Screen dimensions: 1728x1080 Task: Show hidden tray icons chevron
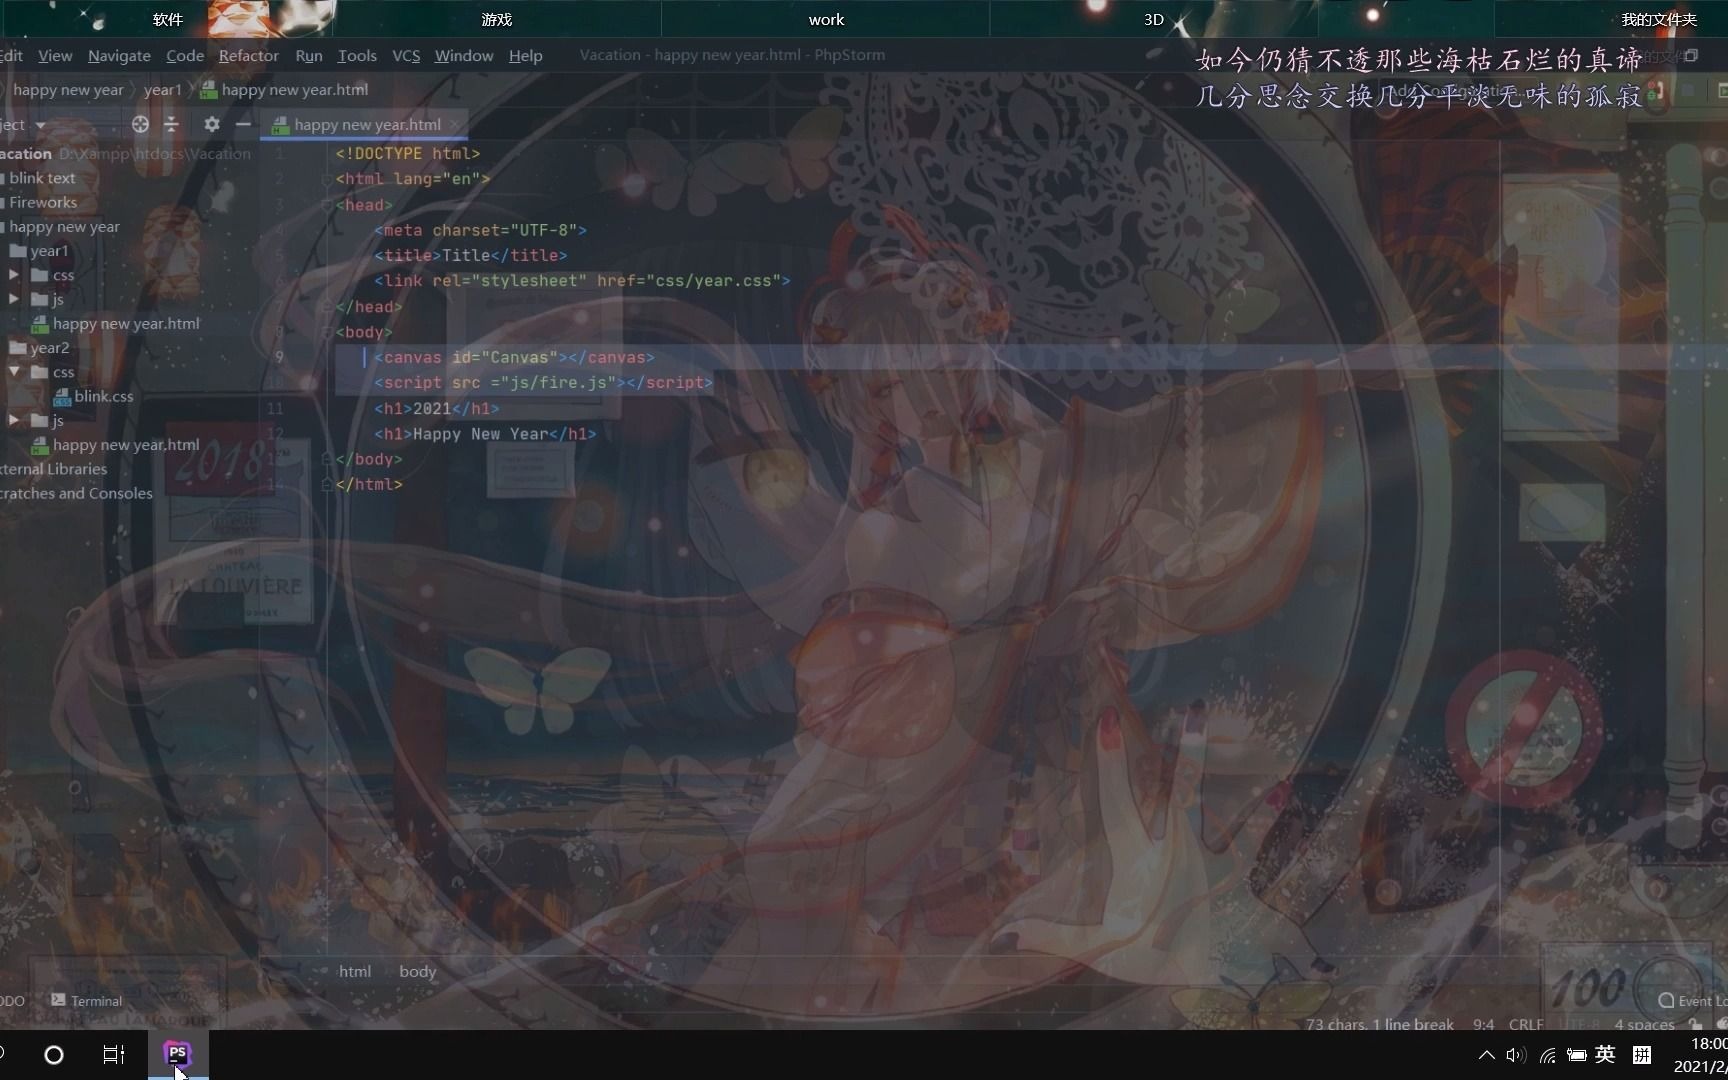click(1486, 1055)
